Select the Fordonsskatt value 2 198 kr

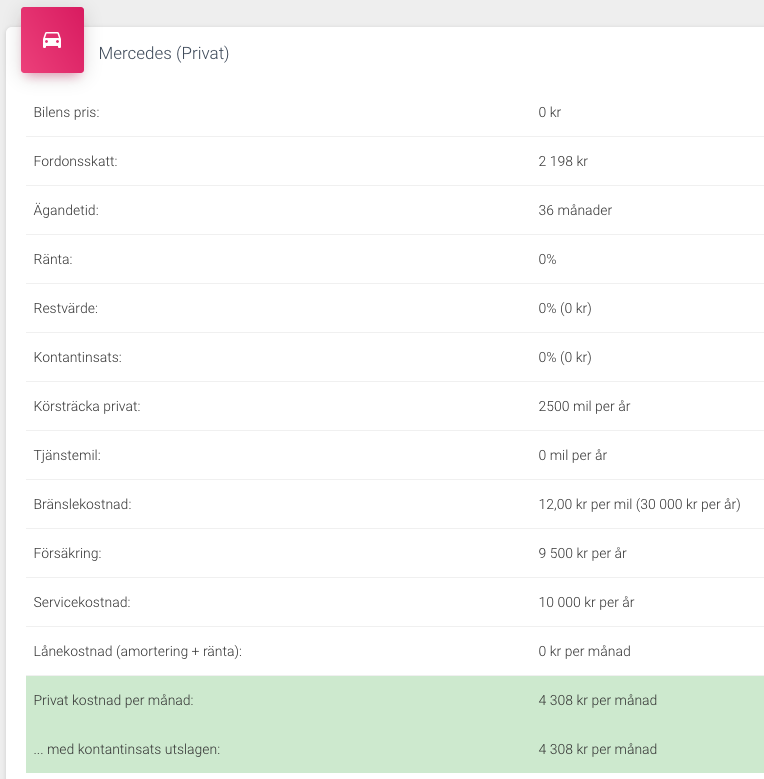click(x=564, y=161)
